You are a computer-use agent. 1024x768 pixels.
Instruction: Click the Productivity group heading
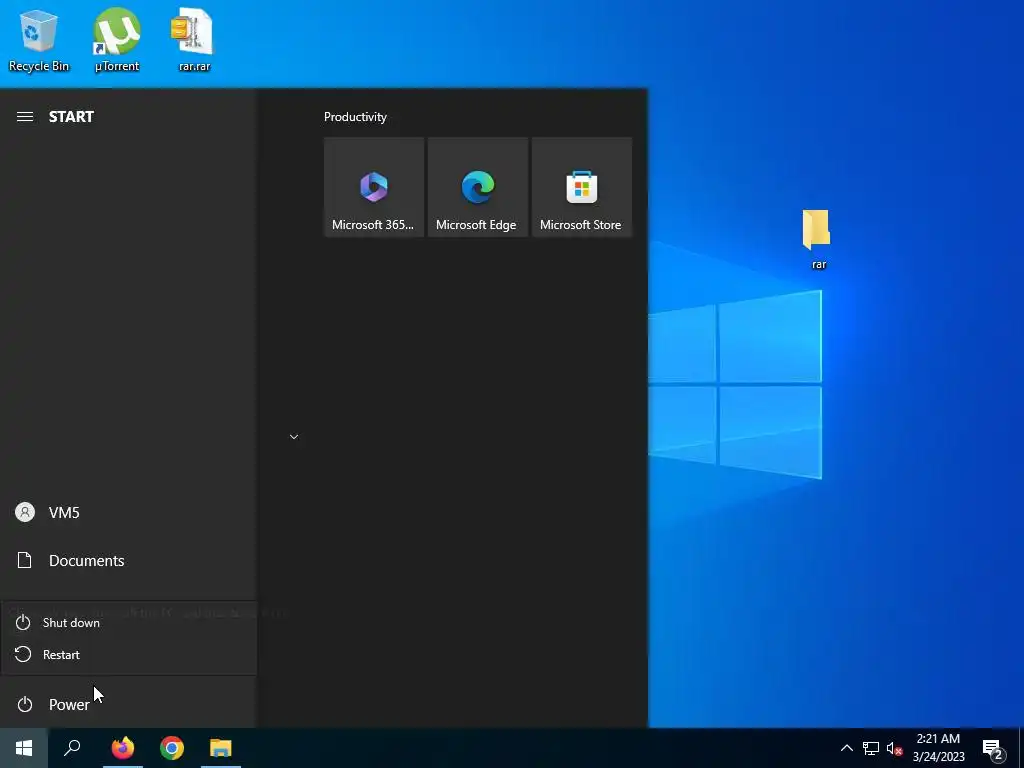(x=355, y=117)
